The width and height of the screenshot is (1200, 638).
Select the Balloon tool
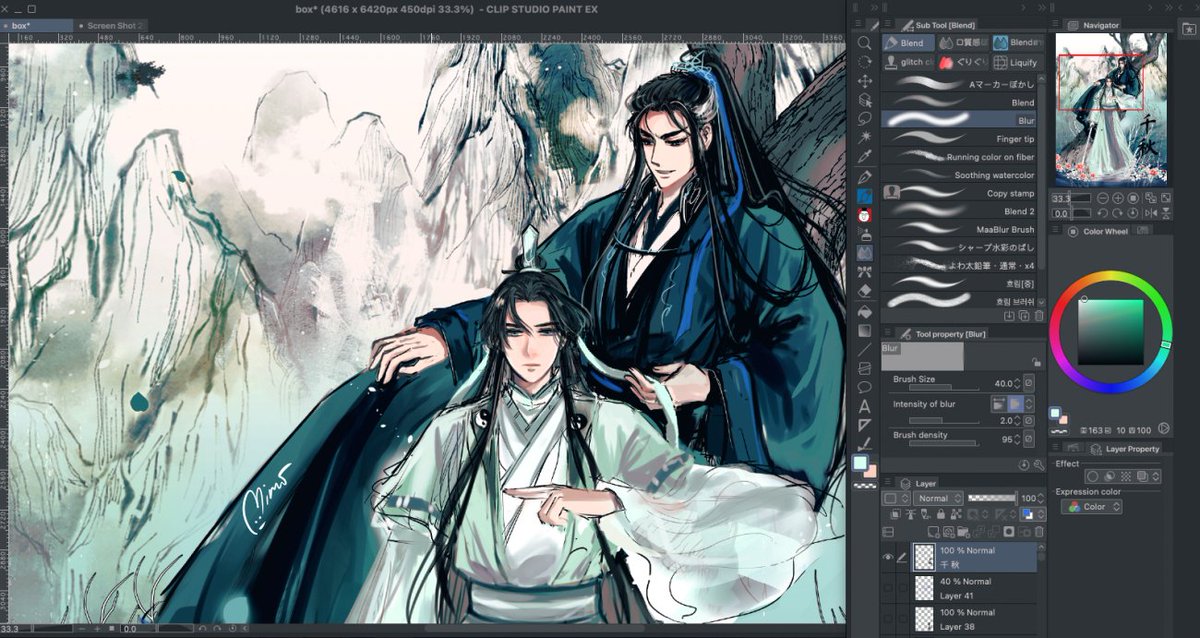click(865, 387)
